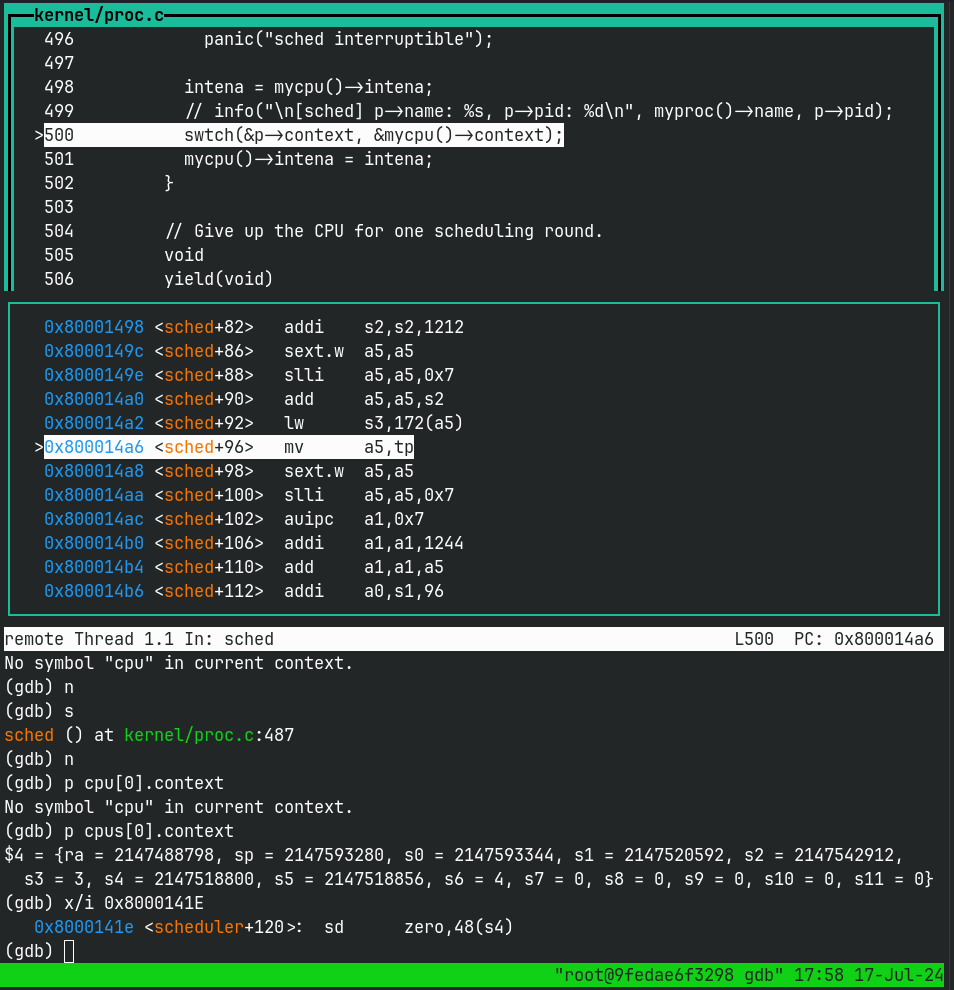Select line number 496 in source pane
Image resolution: width=954 pixels, height=990 pixels.
point(59,39)
